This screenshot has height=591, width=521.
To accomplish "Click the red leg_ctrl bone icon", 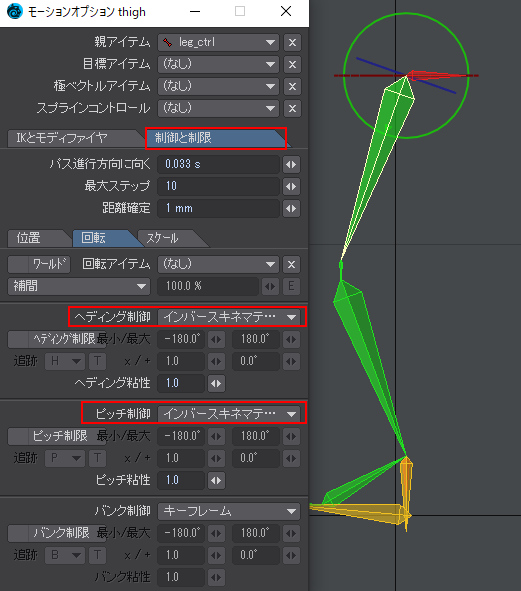I will [x=168, y=42].
